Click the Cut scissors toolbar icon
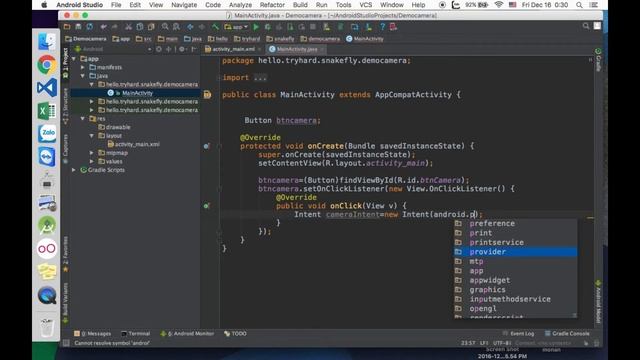 tap(128, 27)
